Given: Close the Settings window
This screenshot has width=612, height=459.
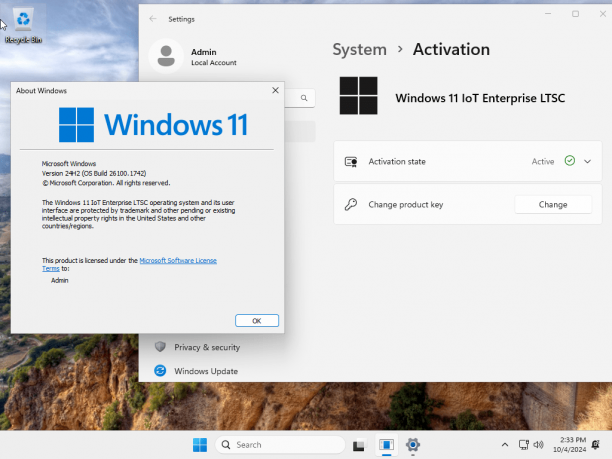Looking at the screenshot, I should tap(602, 14).
